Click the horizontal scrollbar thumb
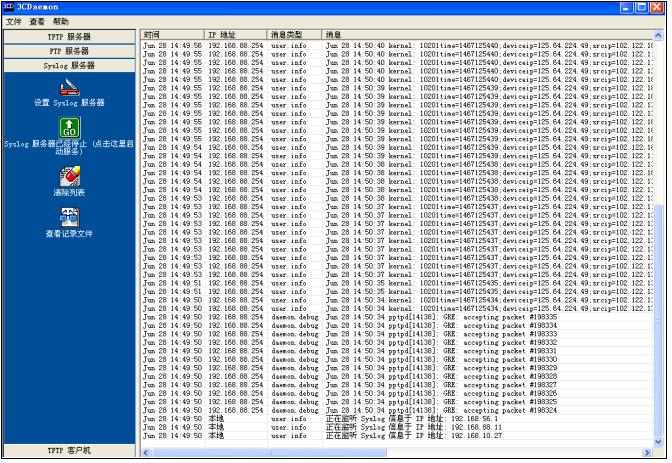This screenshot has height=463, width=672. [269, 453]
